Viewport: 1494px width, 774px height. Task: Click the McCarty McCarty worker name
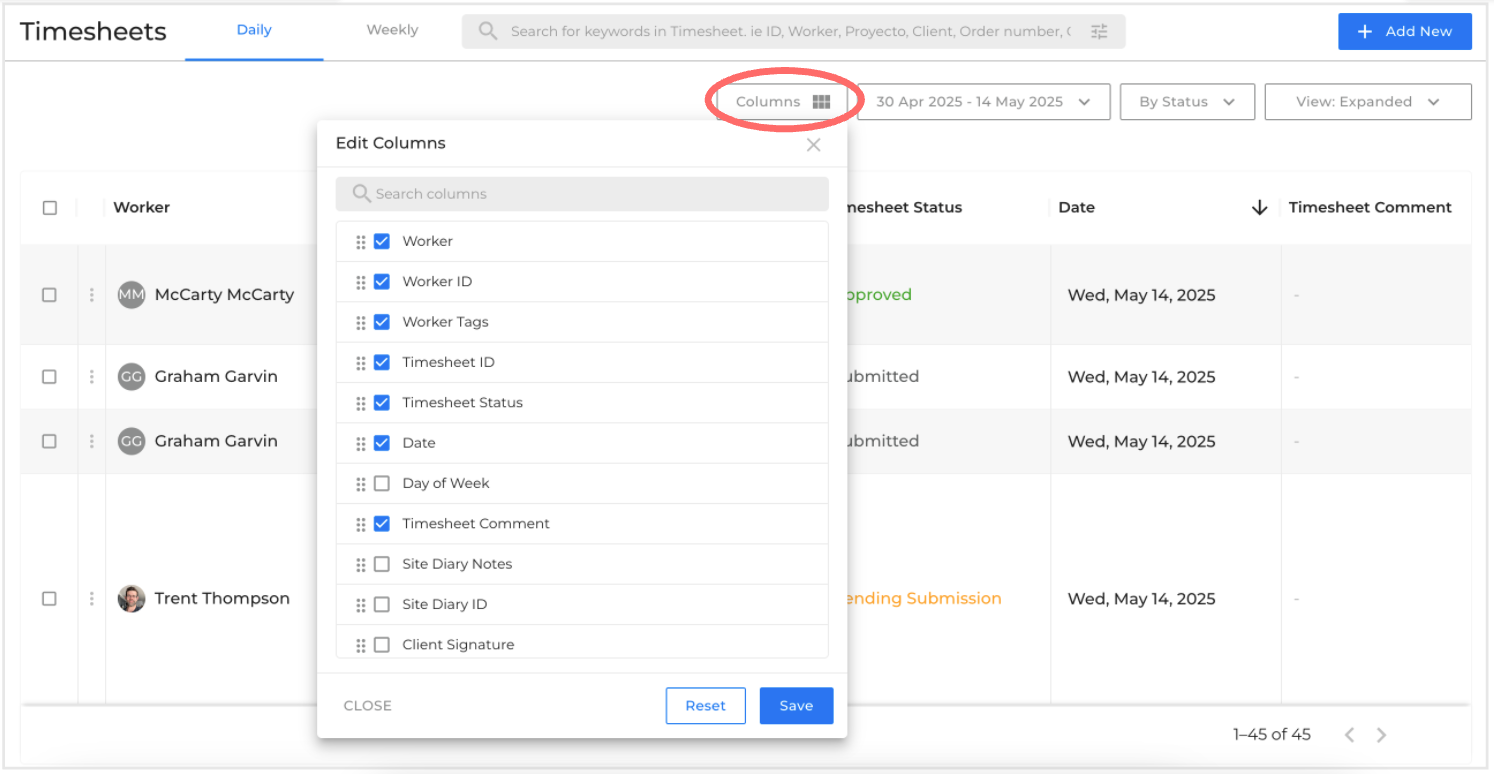tap(224, 295)
